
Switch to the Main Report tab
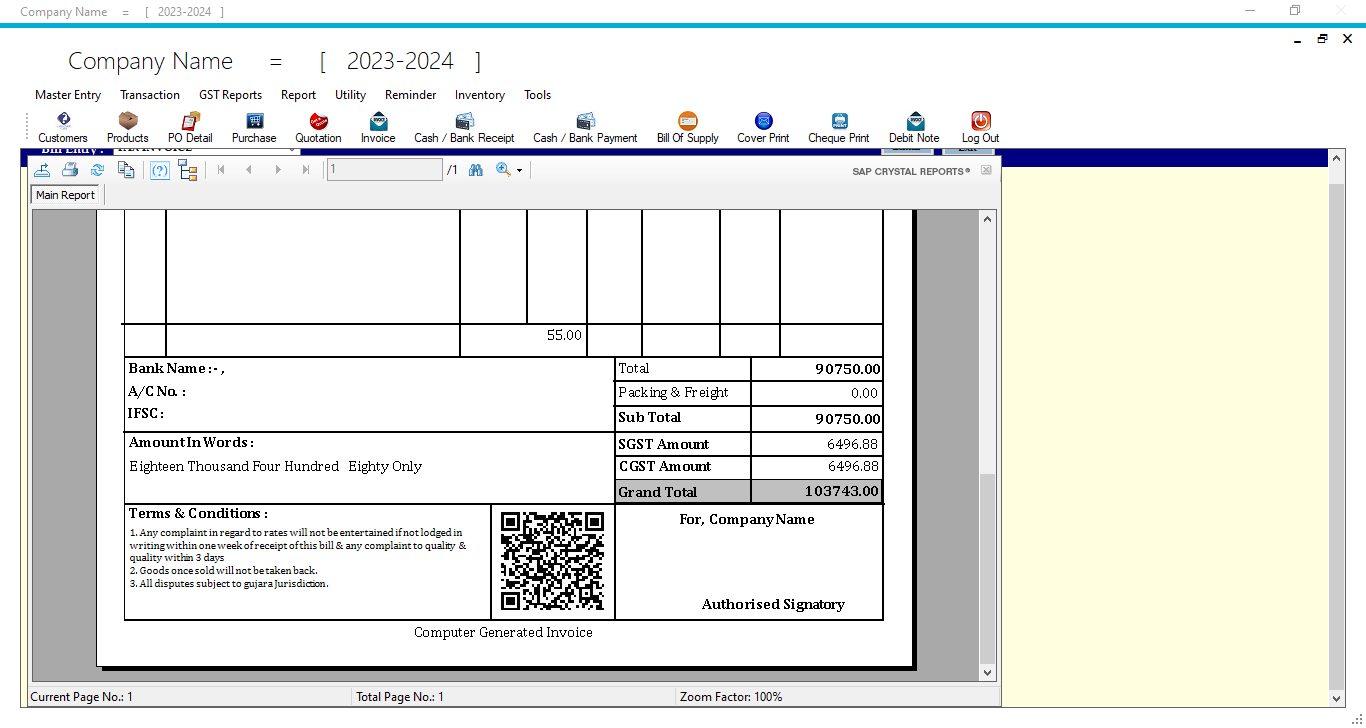pyautogui.click(x=65, y=194)
